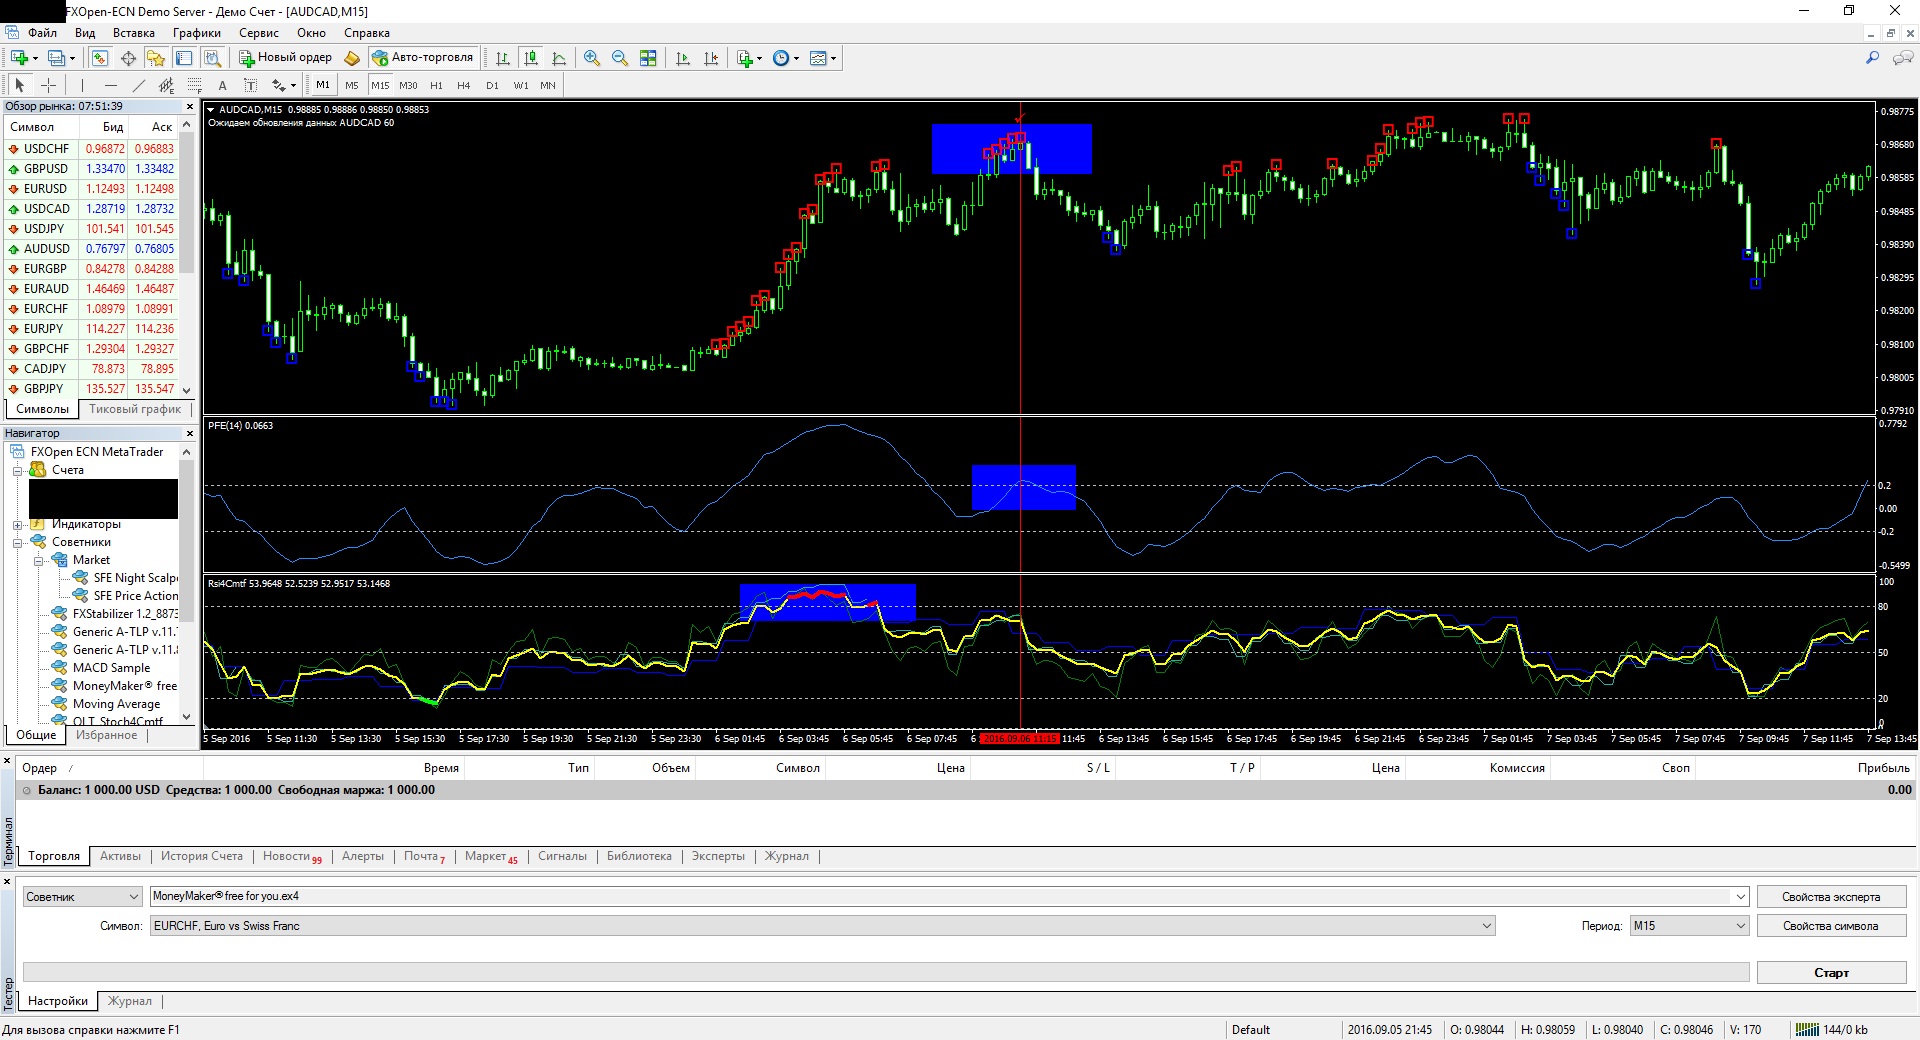Switch chart to bar chart
Image resolution: width=1920 pixels, height=1040 pixels.
[503, 58]
